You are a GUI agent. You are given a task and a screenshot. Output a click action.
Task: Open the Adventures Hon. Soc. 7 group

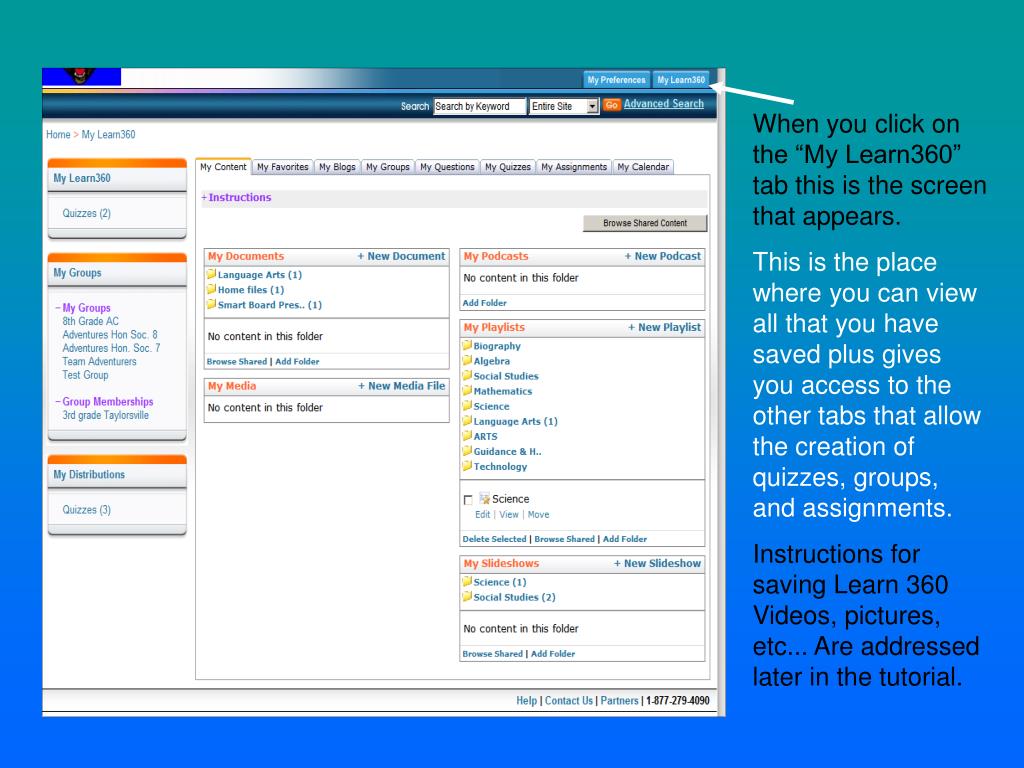(111, 348)
